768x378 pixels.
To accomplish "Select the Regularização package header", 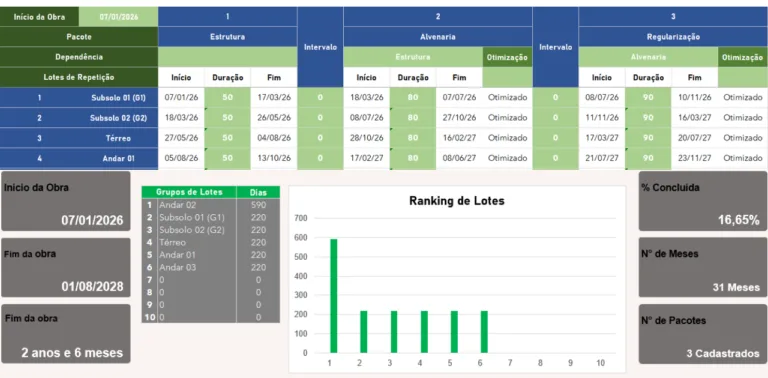I will click(x=673, y=37).
